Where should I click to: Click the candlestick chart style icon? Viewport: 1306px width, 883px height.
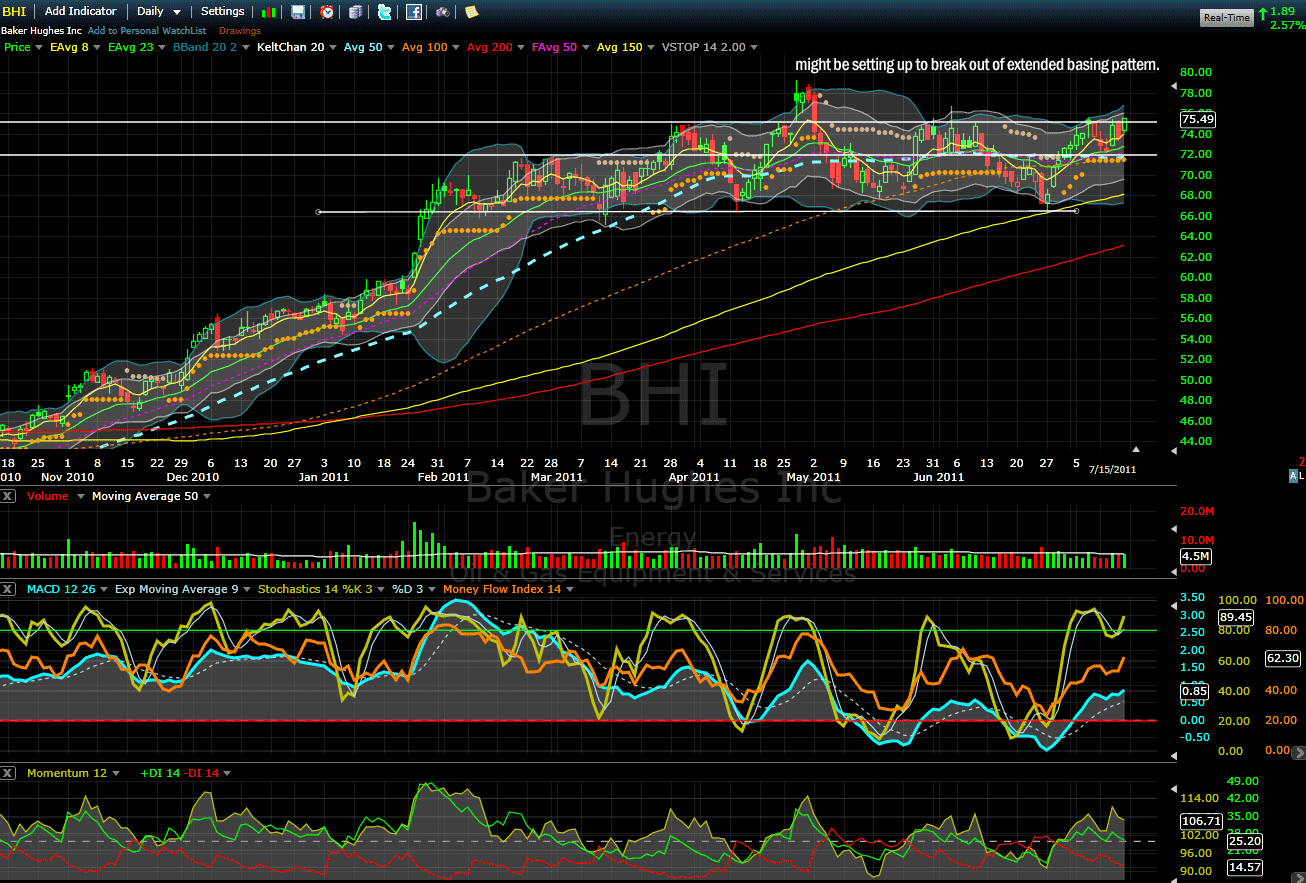click(270, 12)
